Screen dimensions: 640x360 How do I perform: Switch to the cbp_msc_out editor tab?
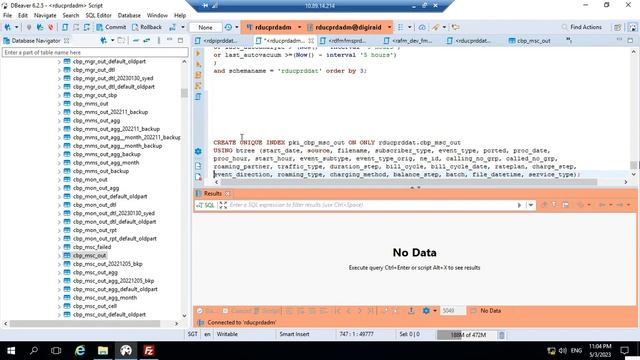(x=529, y=40)
